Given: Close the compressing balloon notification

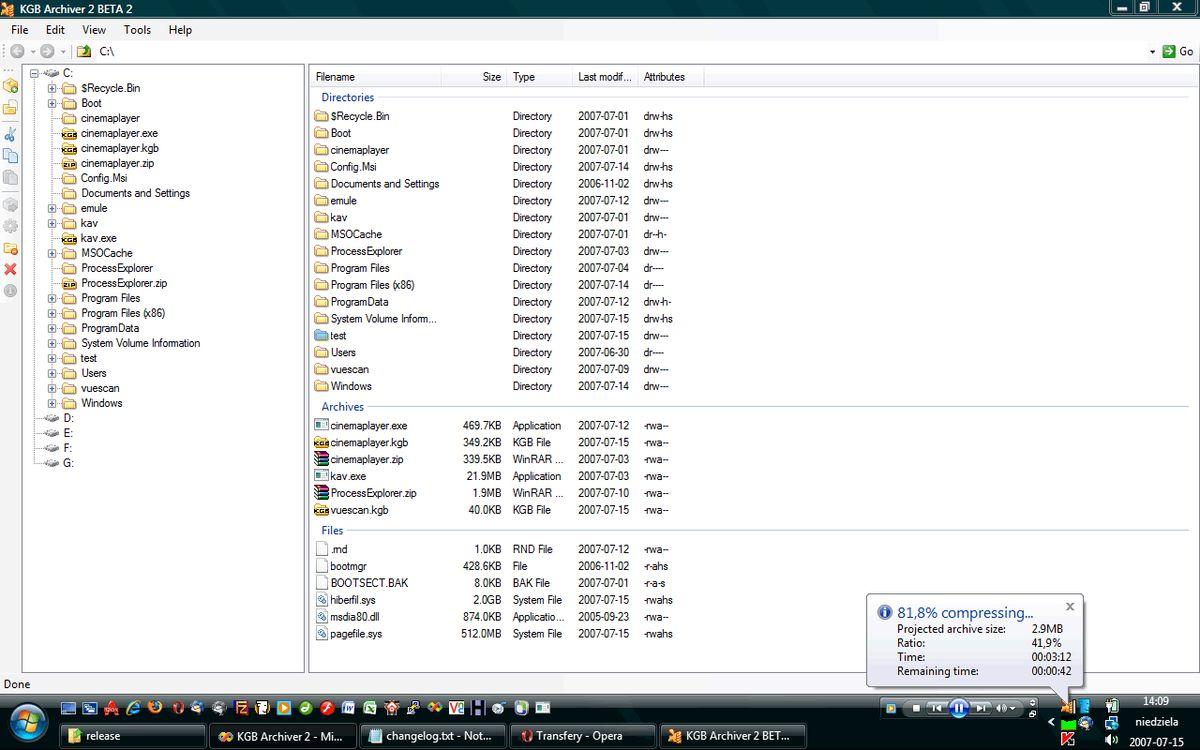Looking at the screenshot, I should click(1070, 606).
